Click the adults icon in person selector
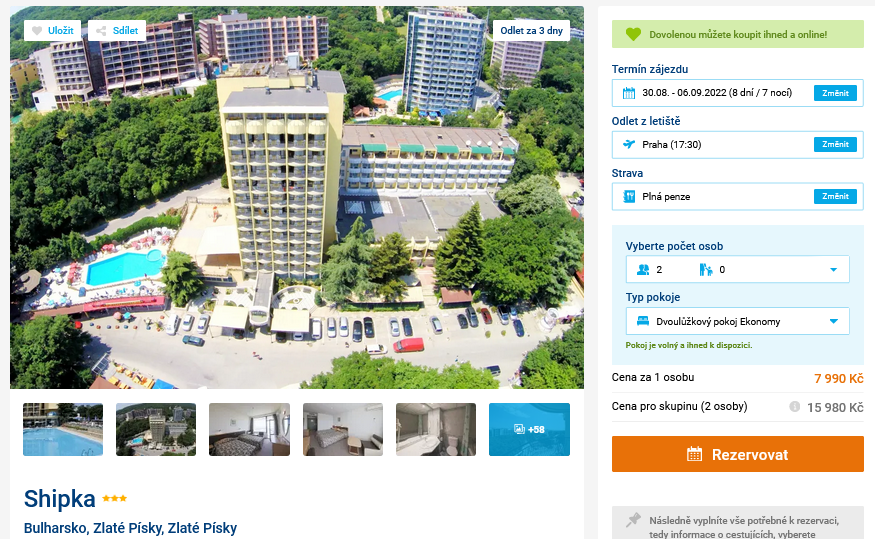The image size is (875, 539). [643, 270]
